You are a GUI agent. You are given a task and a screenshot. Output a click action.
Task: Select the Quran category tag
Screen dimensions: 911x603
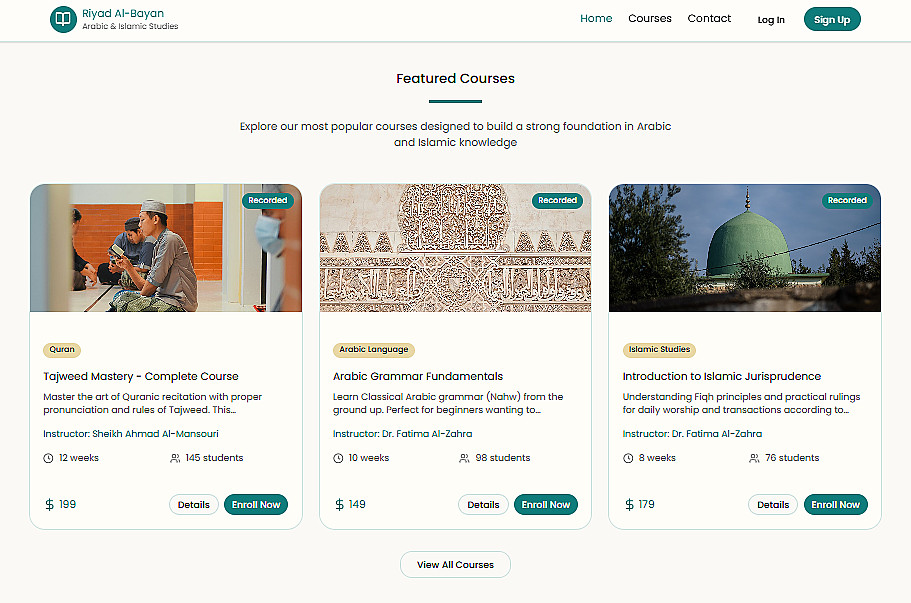click(x=62, y=350)
